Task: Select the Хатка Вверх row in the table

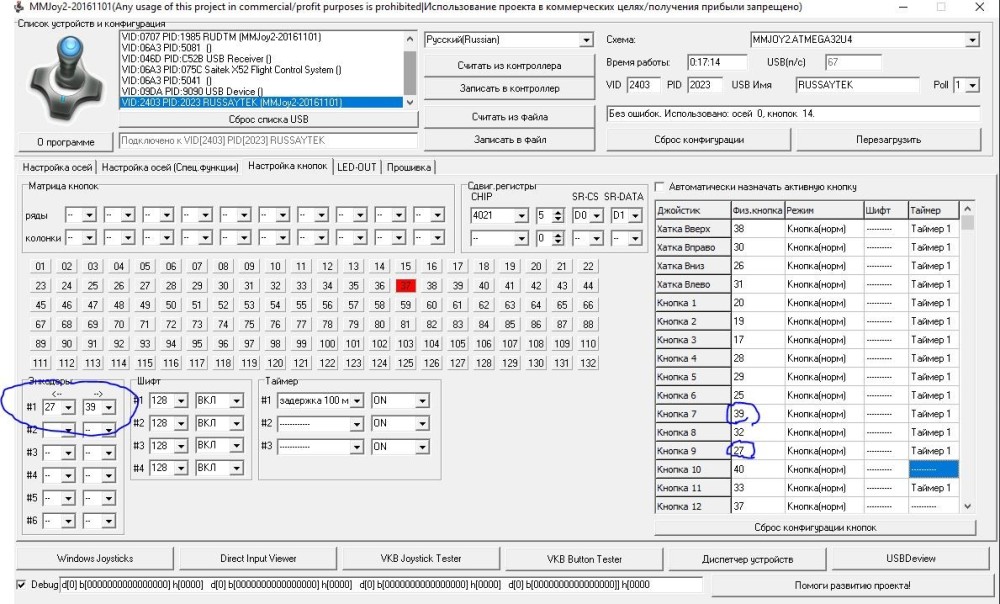Action: coord(690,229)
